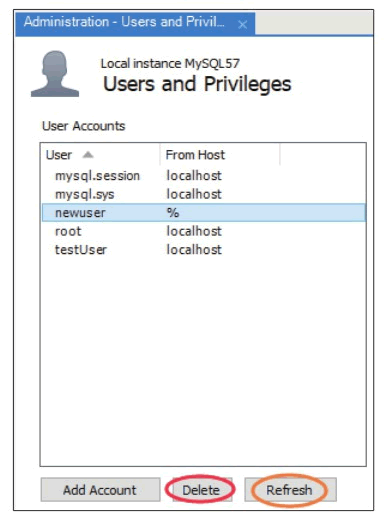Close the Administration Users and Privileges tab
The width and height of the screenshot is (388, 520).
243,24
